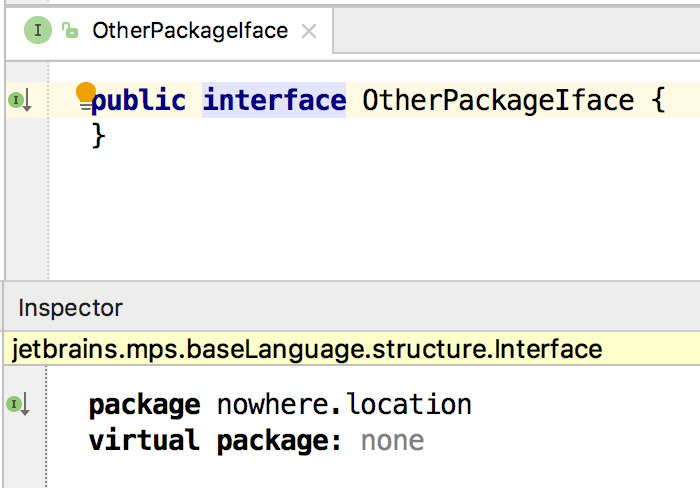The width and height of the screenshot is (700, 488).
Task: Click the 'public' visibility keyword
Action: point(139,101)
